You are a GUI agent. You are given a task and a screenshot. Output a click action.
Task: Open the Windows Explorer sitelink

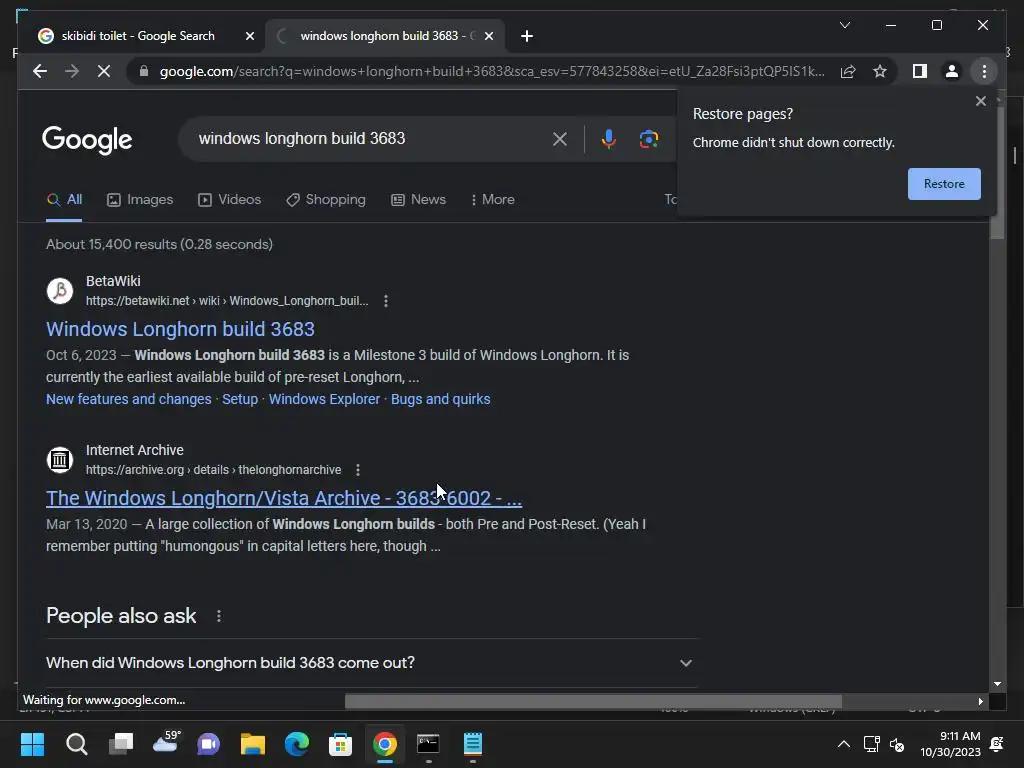pos(324,399)
